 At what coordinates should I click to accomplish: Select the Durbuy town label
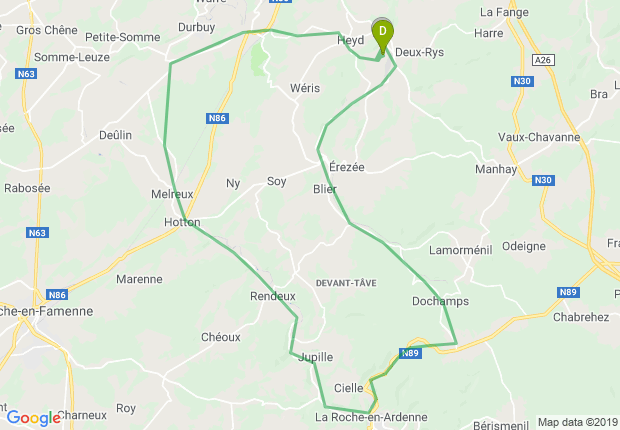click(197, 27)
